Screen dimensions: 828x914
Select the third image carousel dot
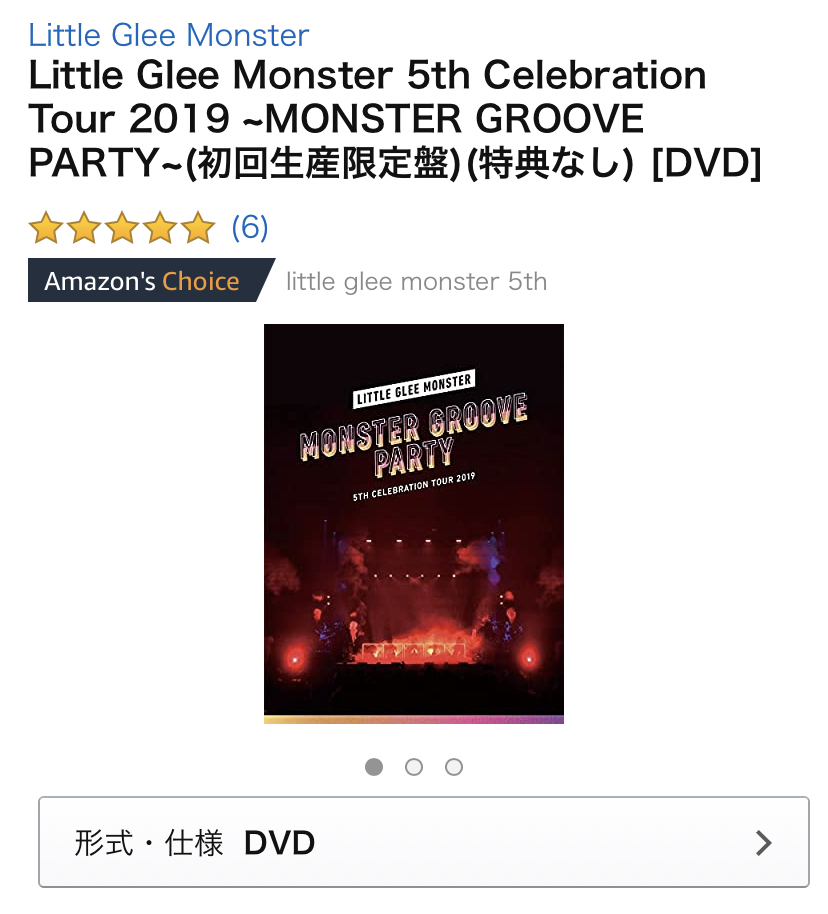coord(454,767)
